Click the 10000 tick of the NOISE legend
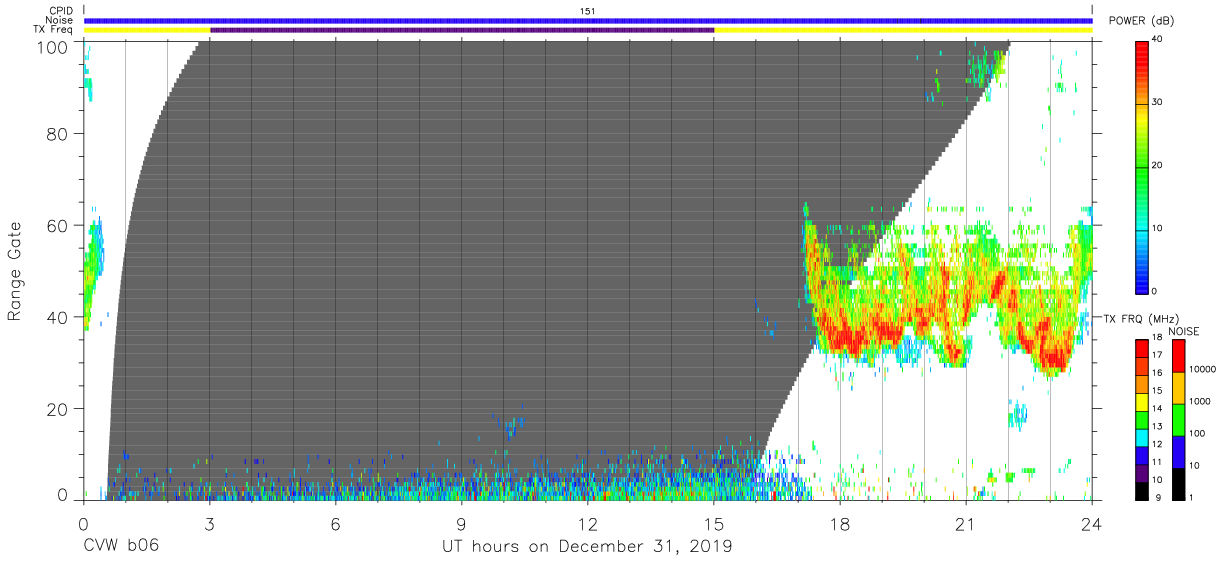Screen dimensions: 1228x567 click(1203, 369)
